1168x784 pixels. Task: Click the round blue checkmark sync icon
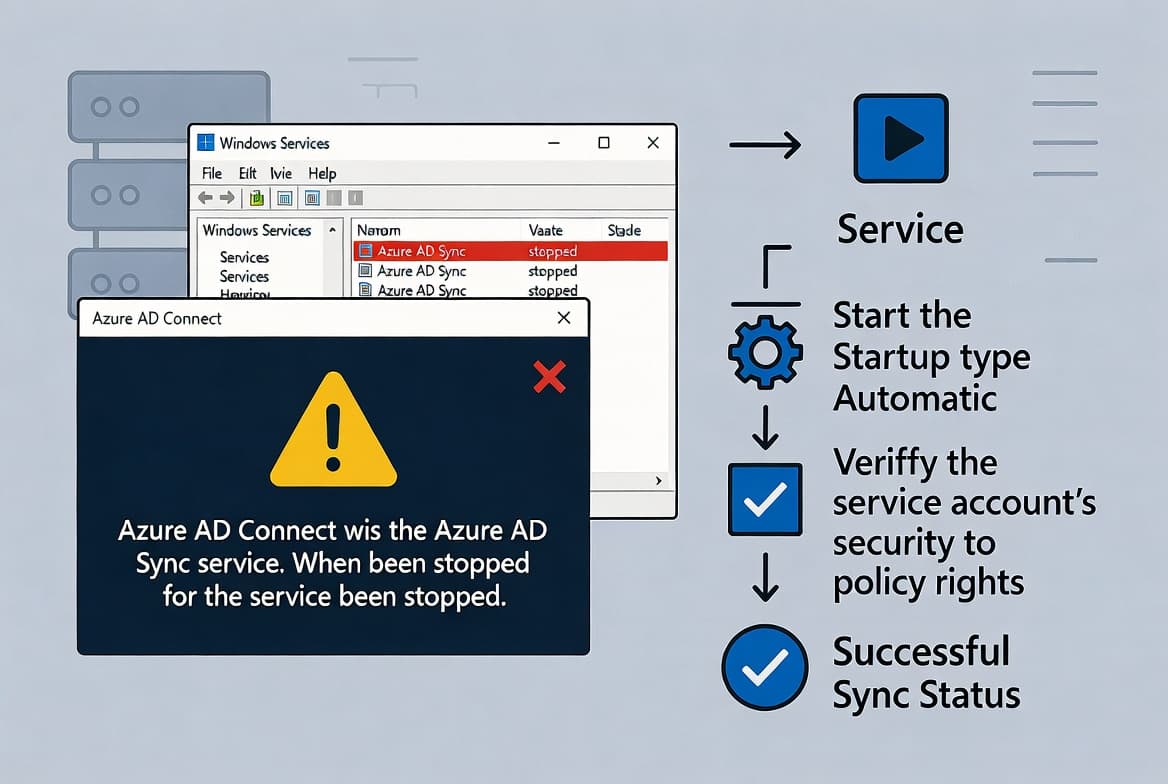pos(765,667)
